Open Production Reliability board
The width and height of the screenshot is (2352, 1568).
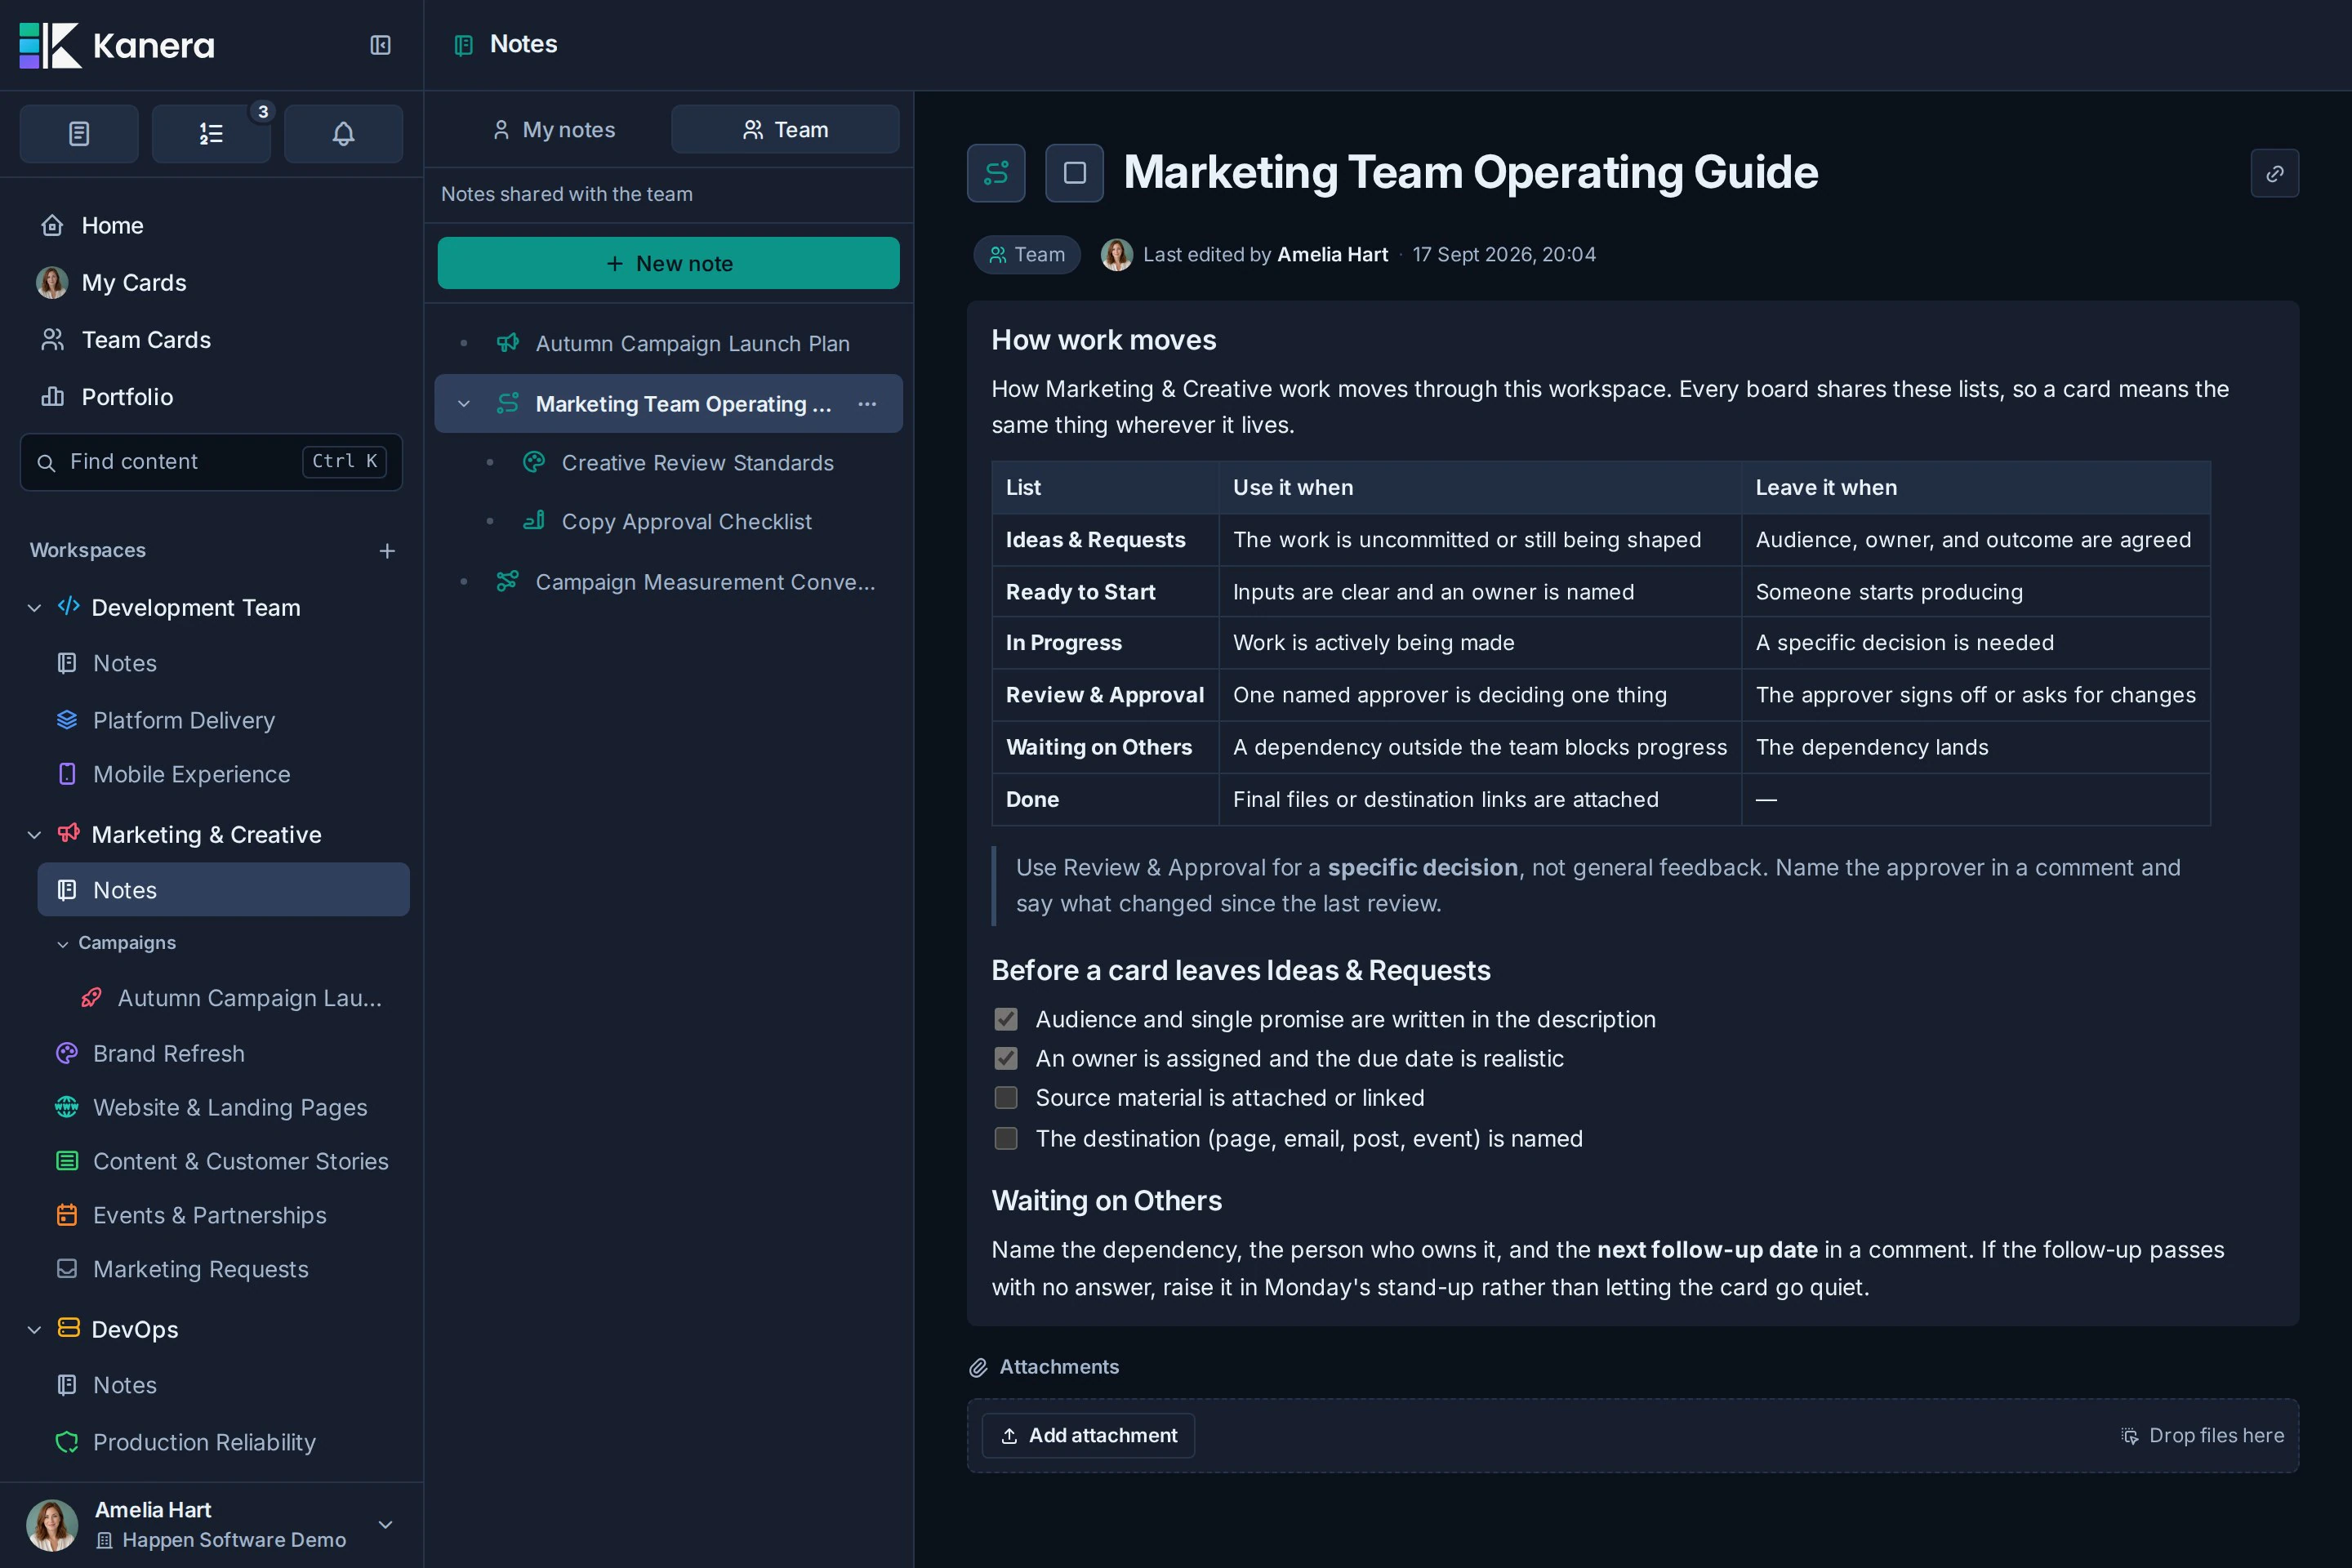[x=223, y=1442]
